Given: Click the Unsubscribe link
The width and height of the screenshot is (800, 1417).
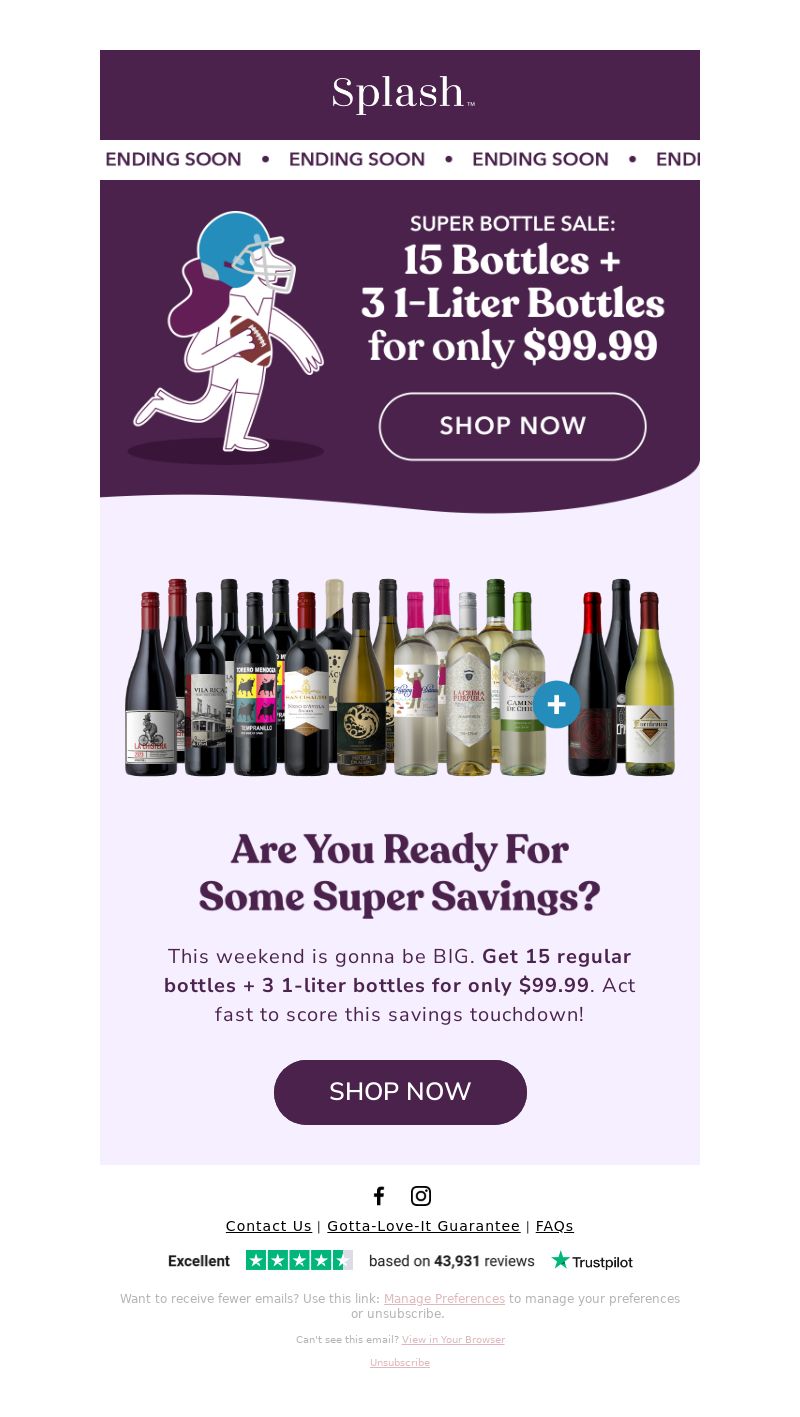Looking at the screenshot, I should (x=400, y=1363).
